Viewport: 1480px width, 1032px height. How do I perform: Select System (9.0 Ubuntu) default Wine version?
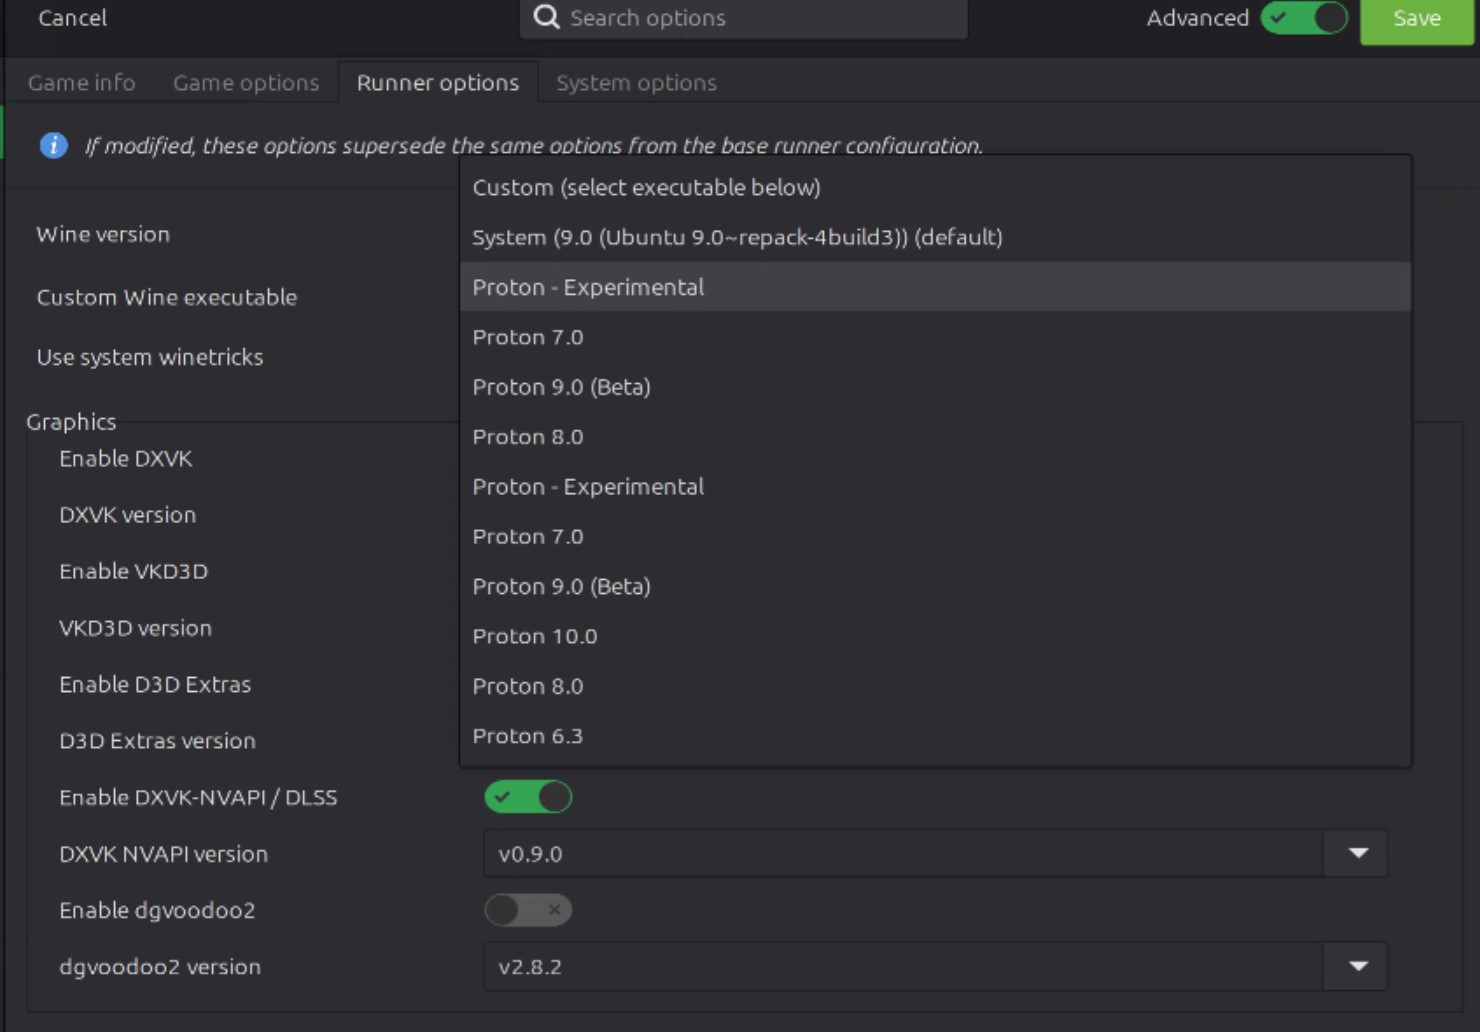(935, 237)
